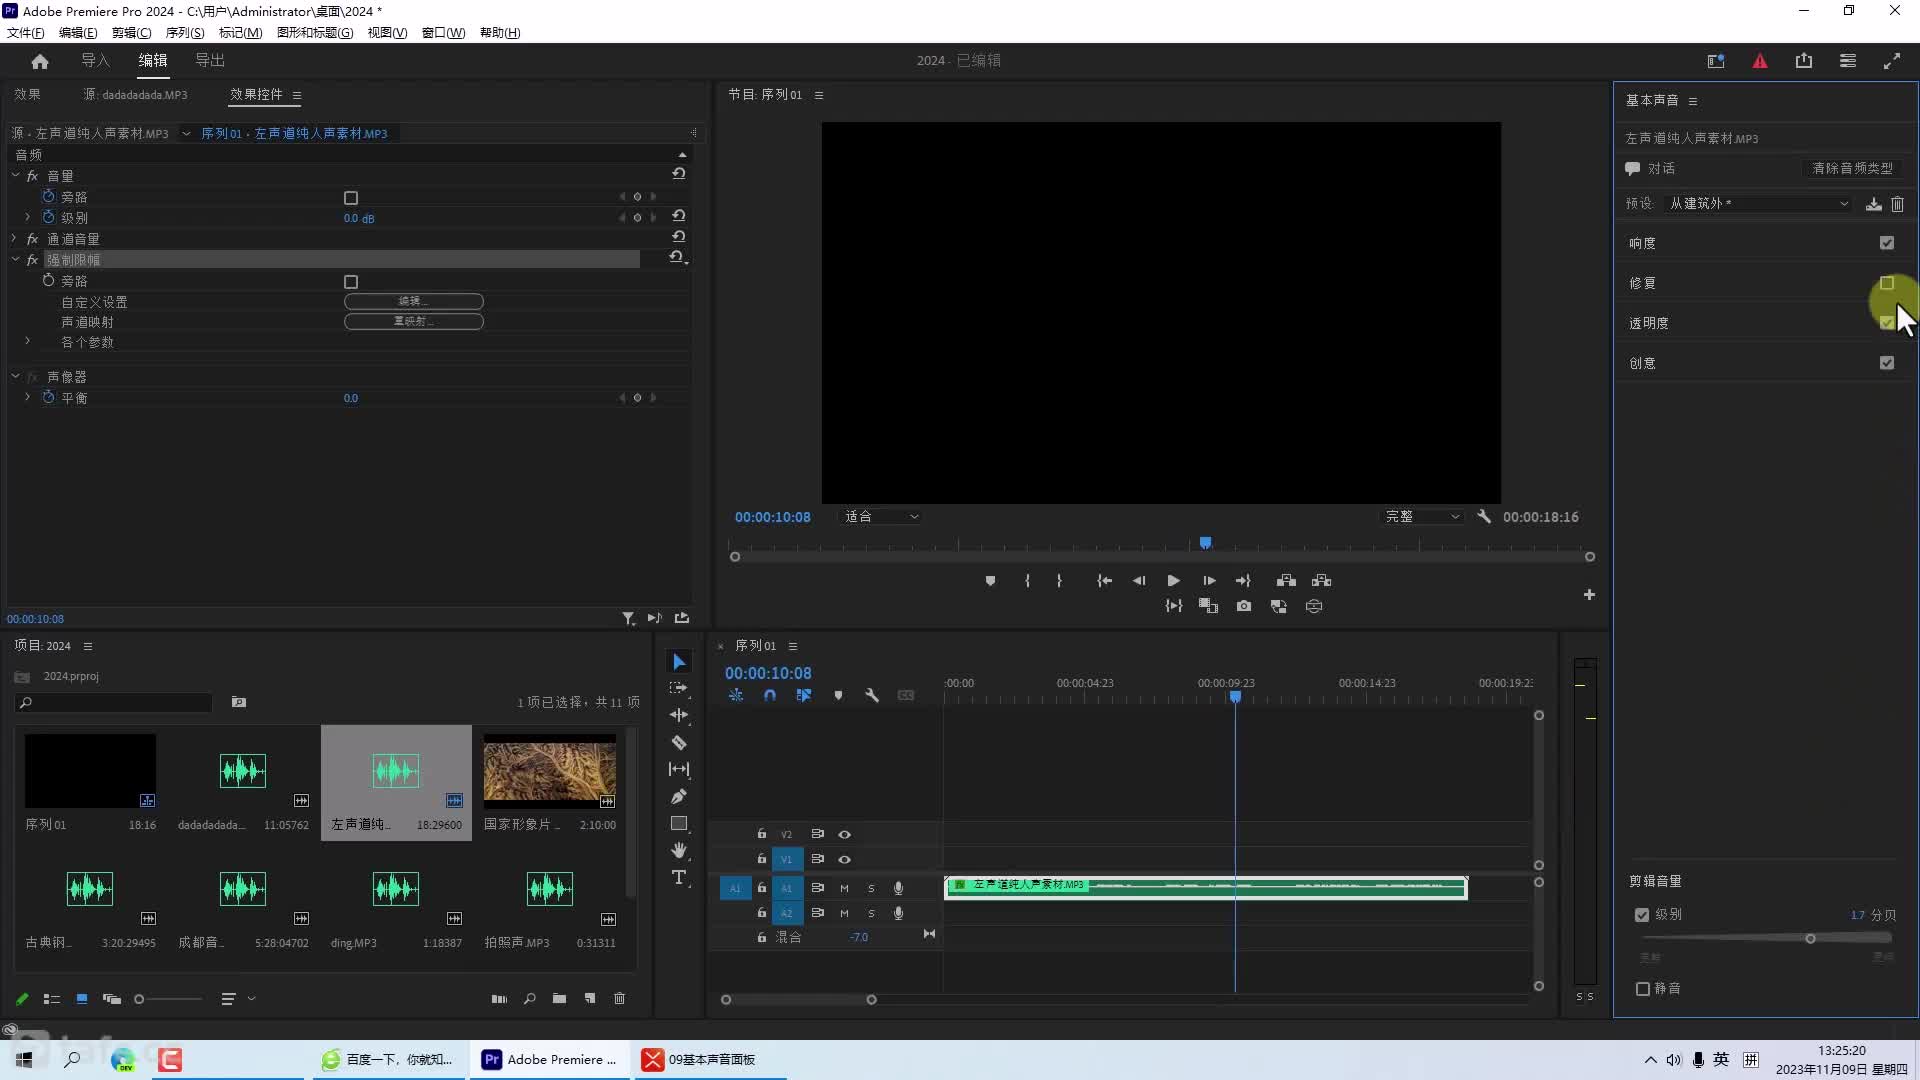Open source clip dropdown arrow
Screen dimensions: 1920x1080
[x=186, y=133]
